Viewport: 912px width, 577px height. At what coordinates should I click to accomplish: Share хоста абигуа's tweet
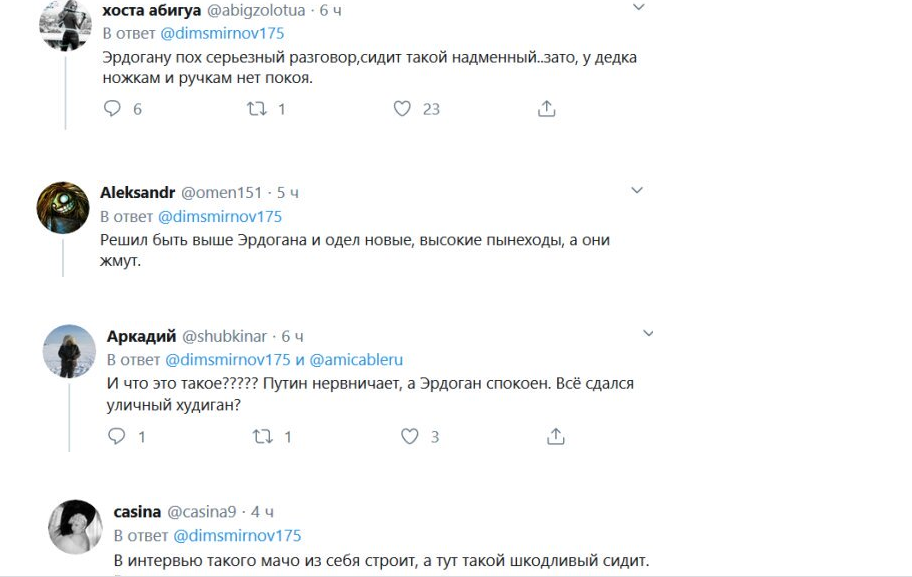pos(546,109)
